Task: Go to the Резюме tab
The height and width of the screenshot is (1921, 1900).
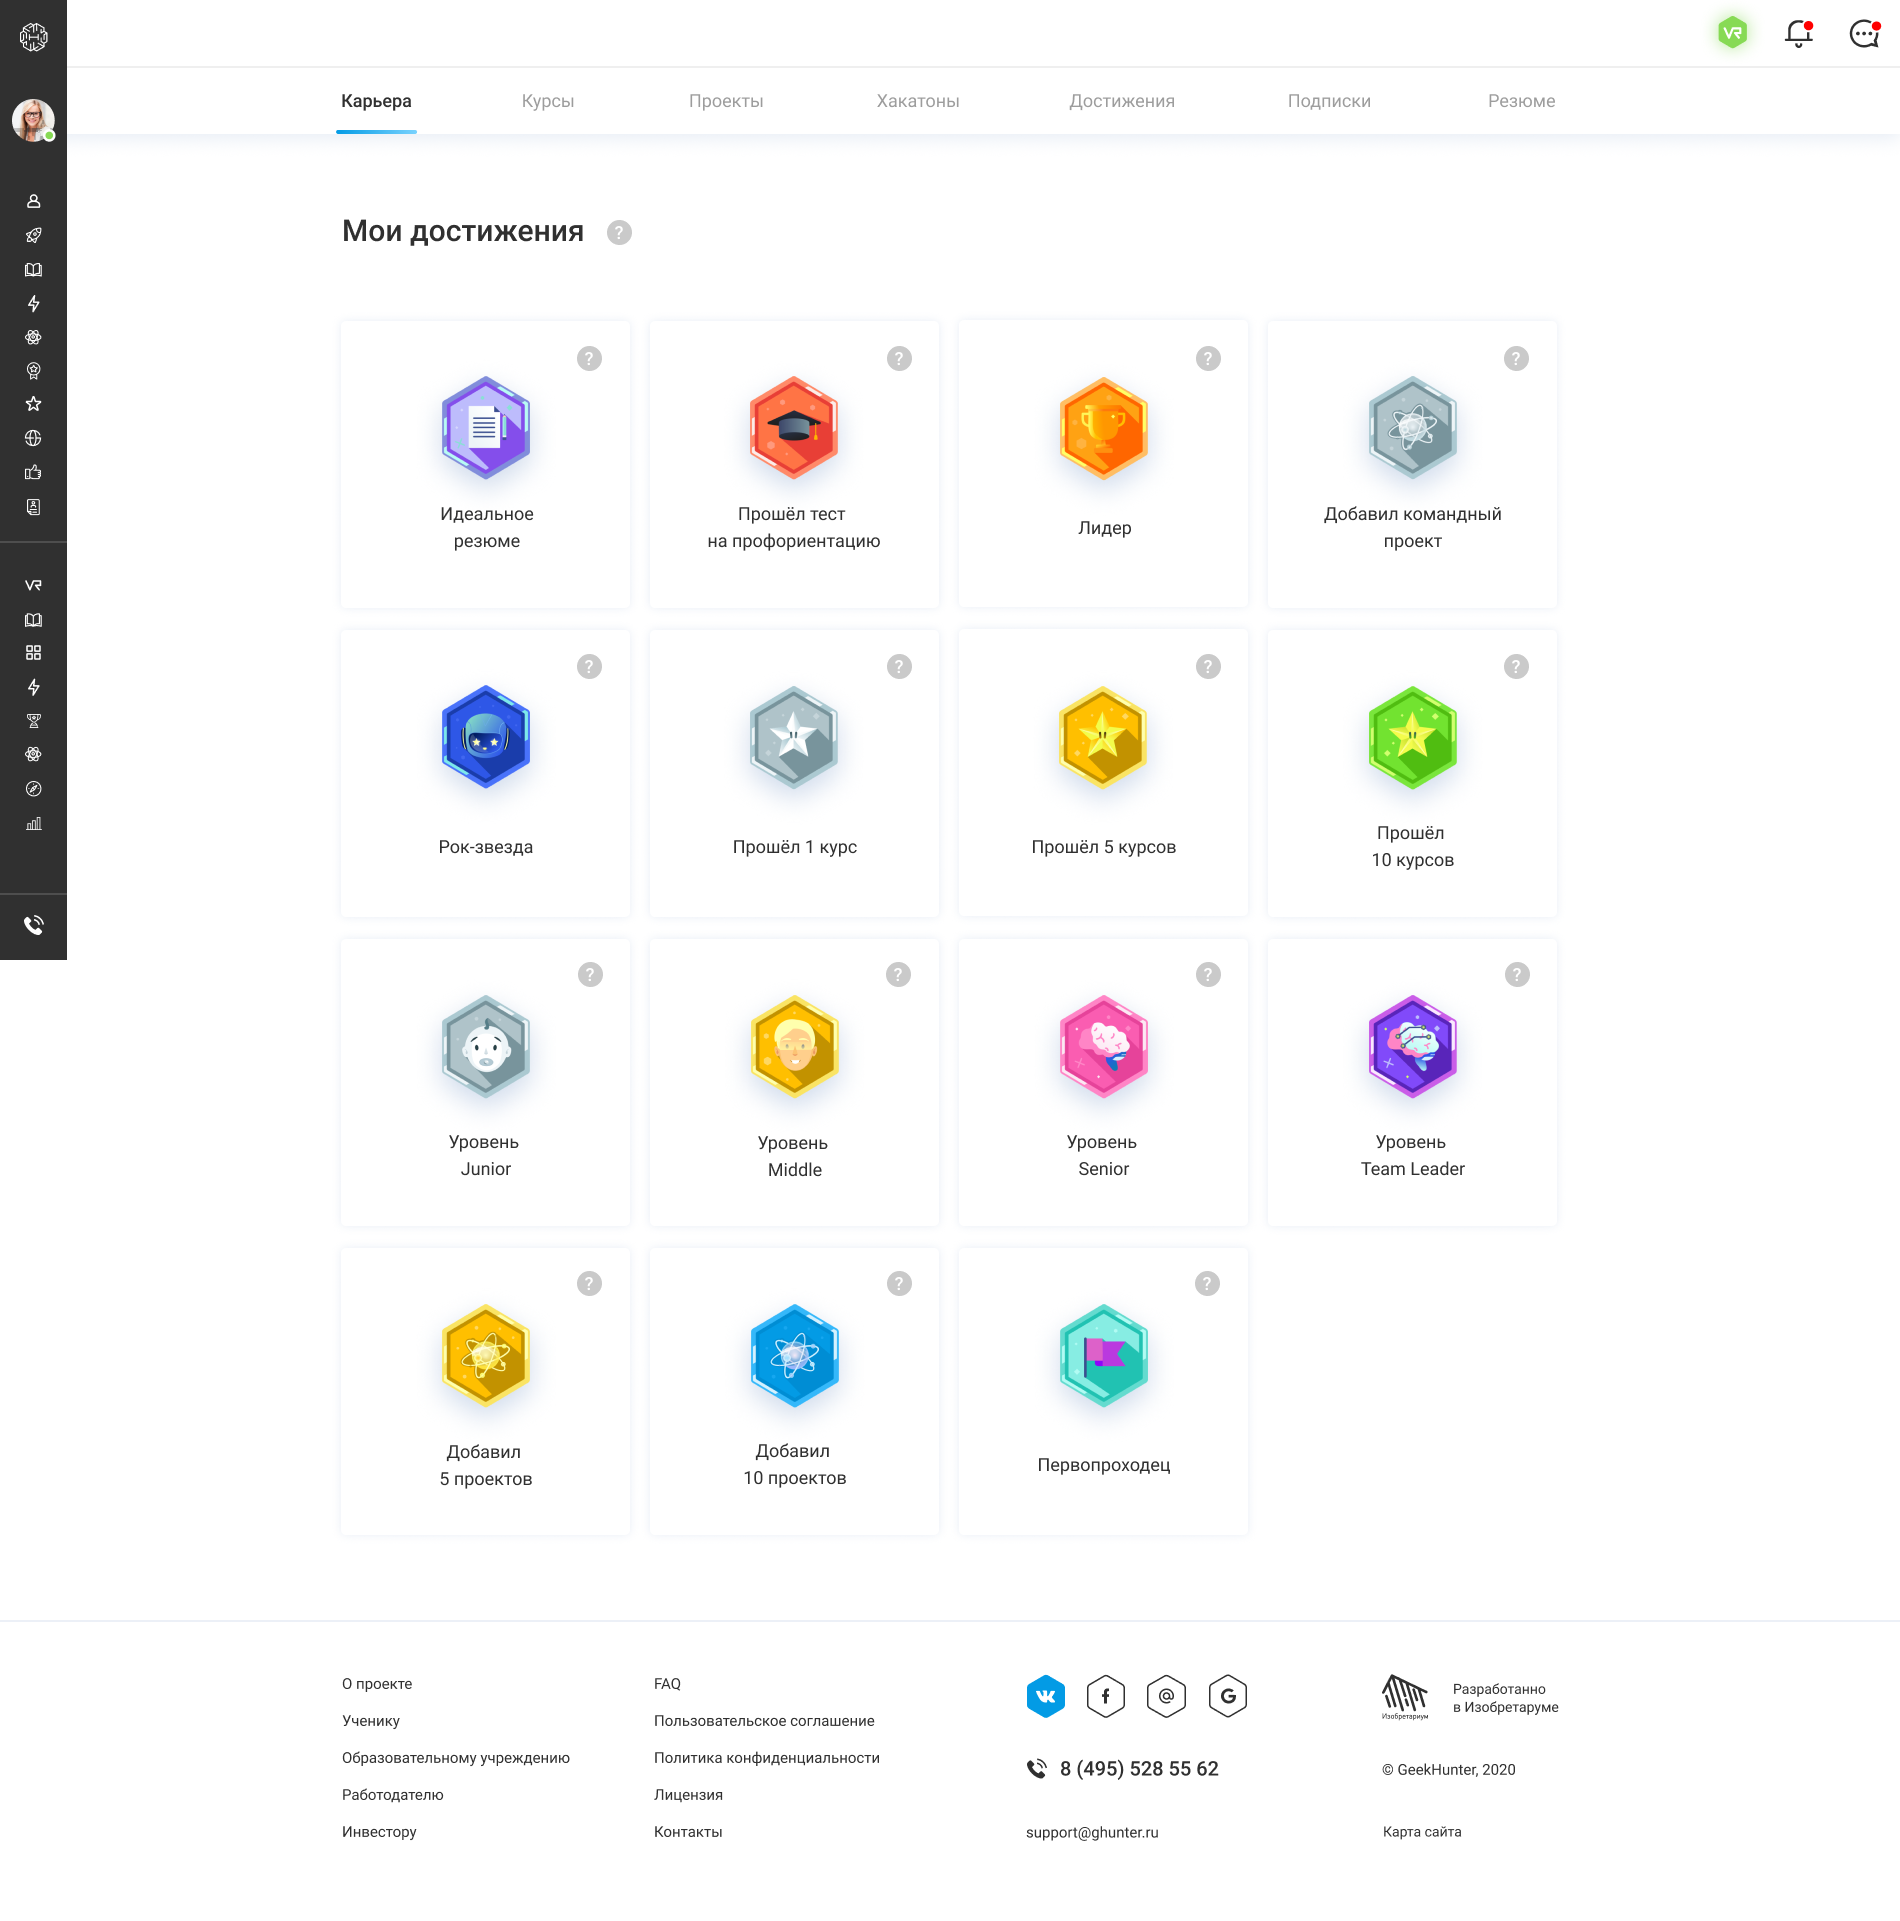Action: coord(1520,101)
